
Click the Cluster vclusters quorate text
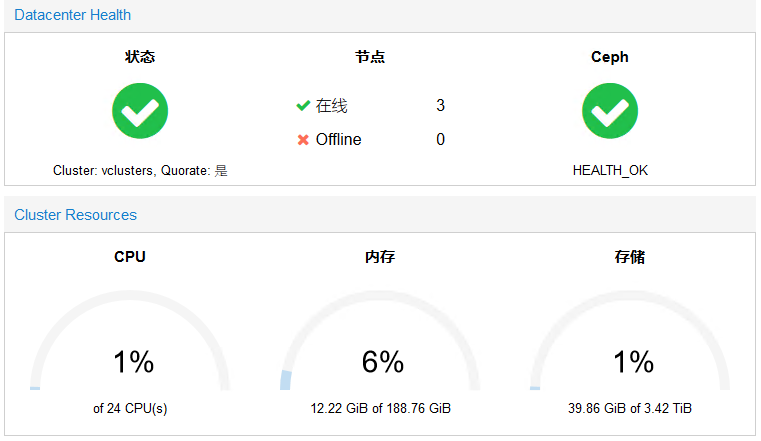click(140, 171)
